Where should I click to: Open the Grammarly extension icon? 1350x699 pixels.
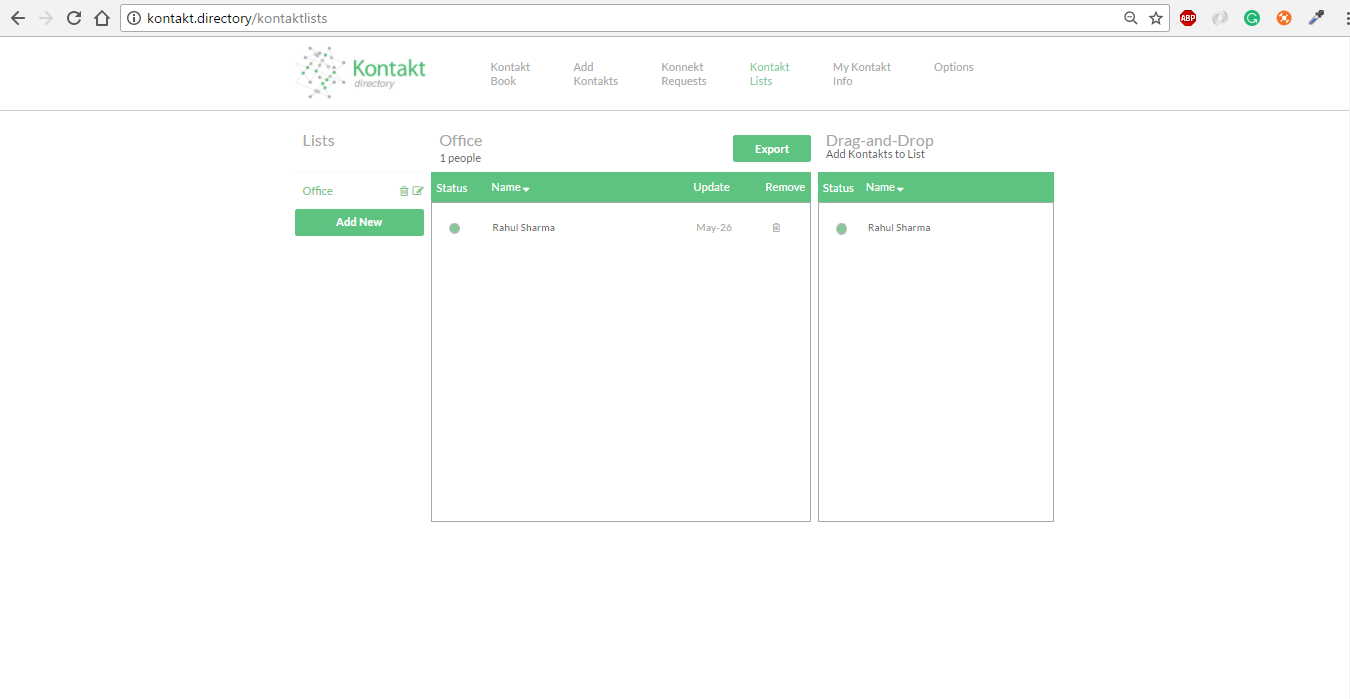(1252, 18)
